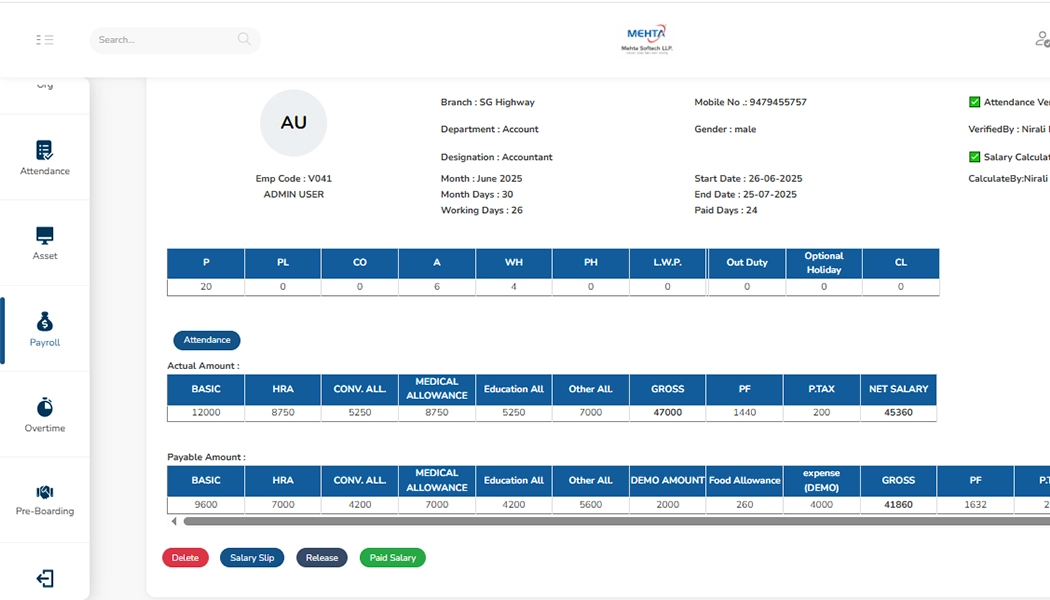Click the Release button
The height and width of the screenshot is (600, 1050).
click(x=321, y=557)
